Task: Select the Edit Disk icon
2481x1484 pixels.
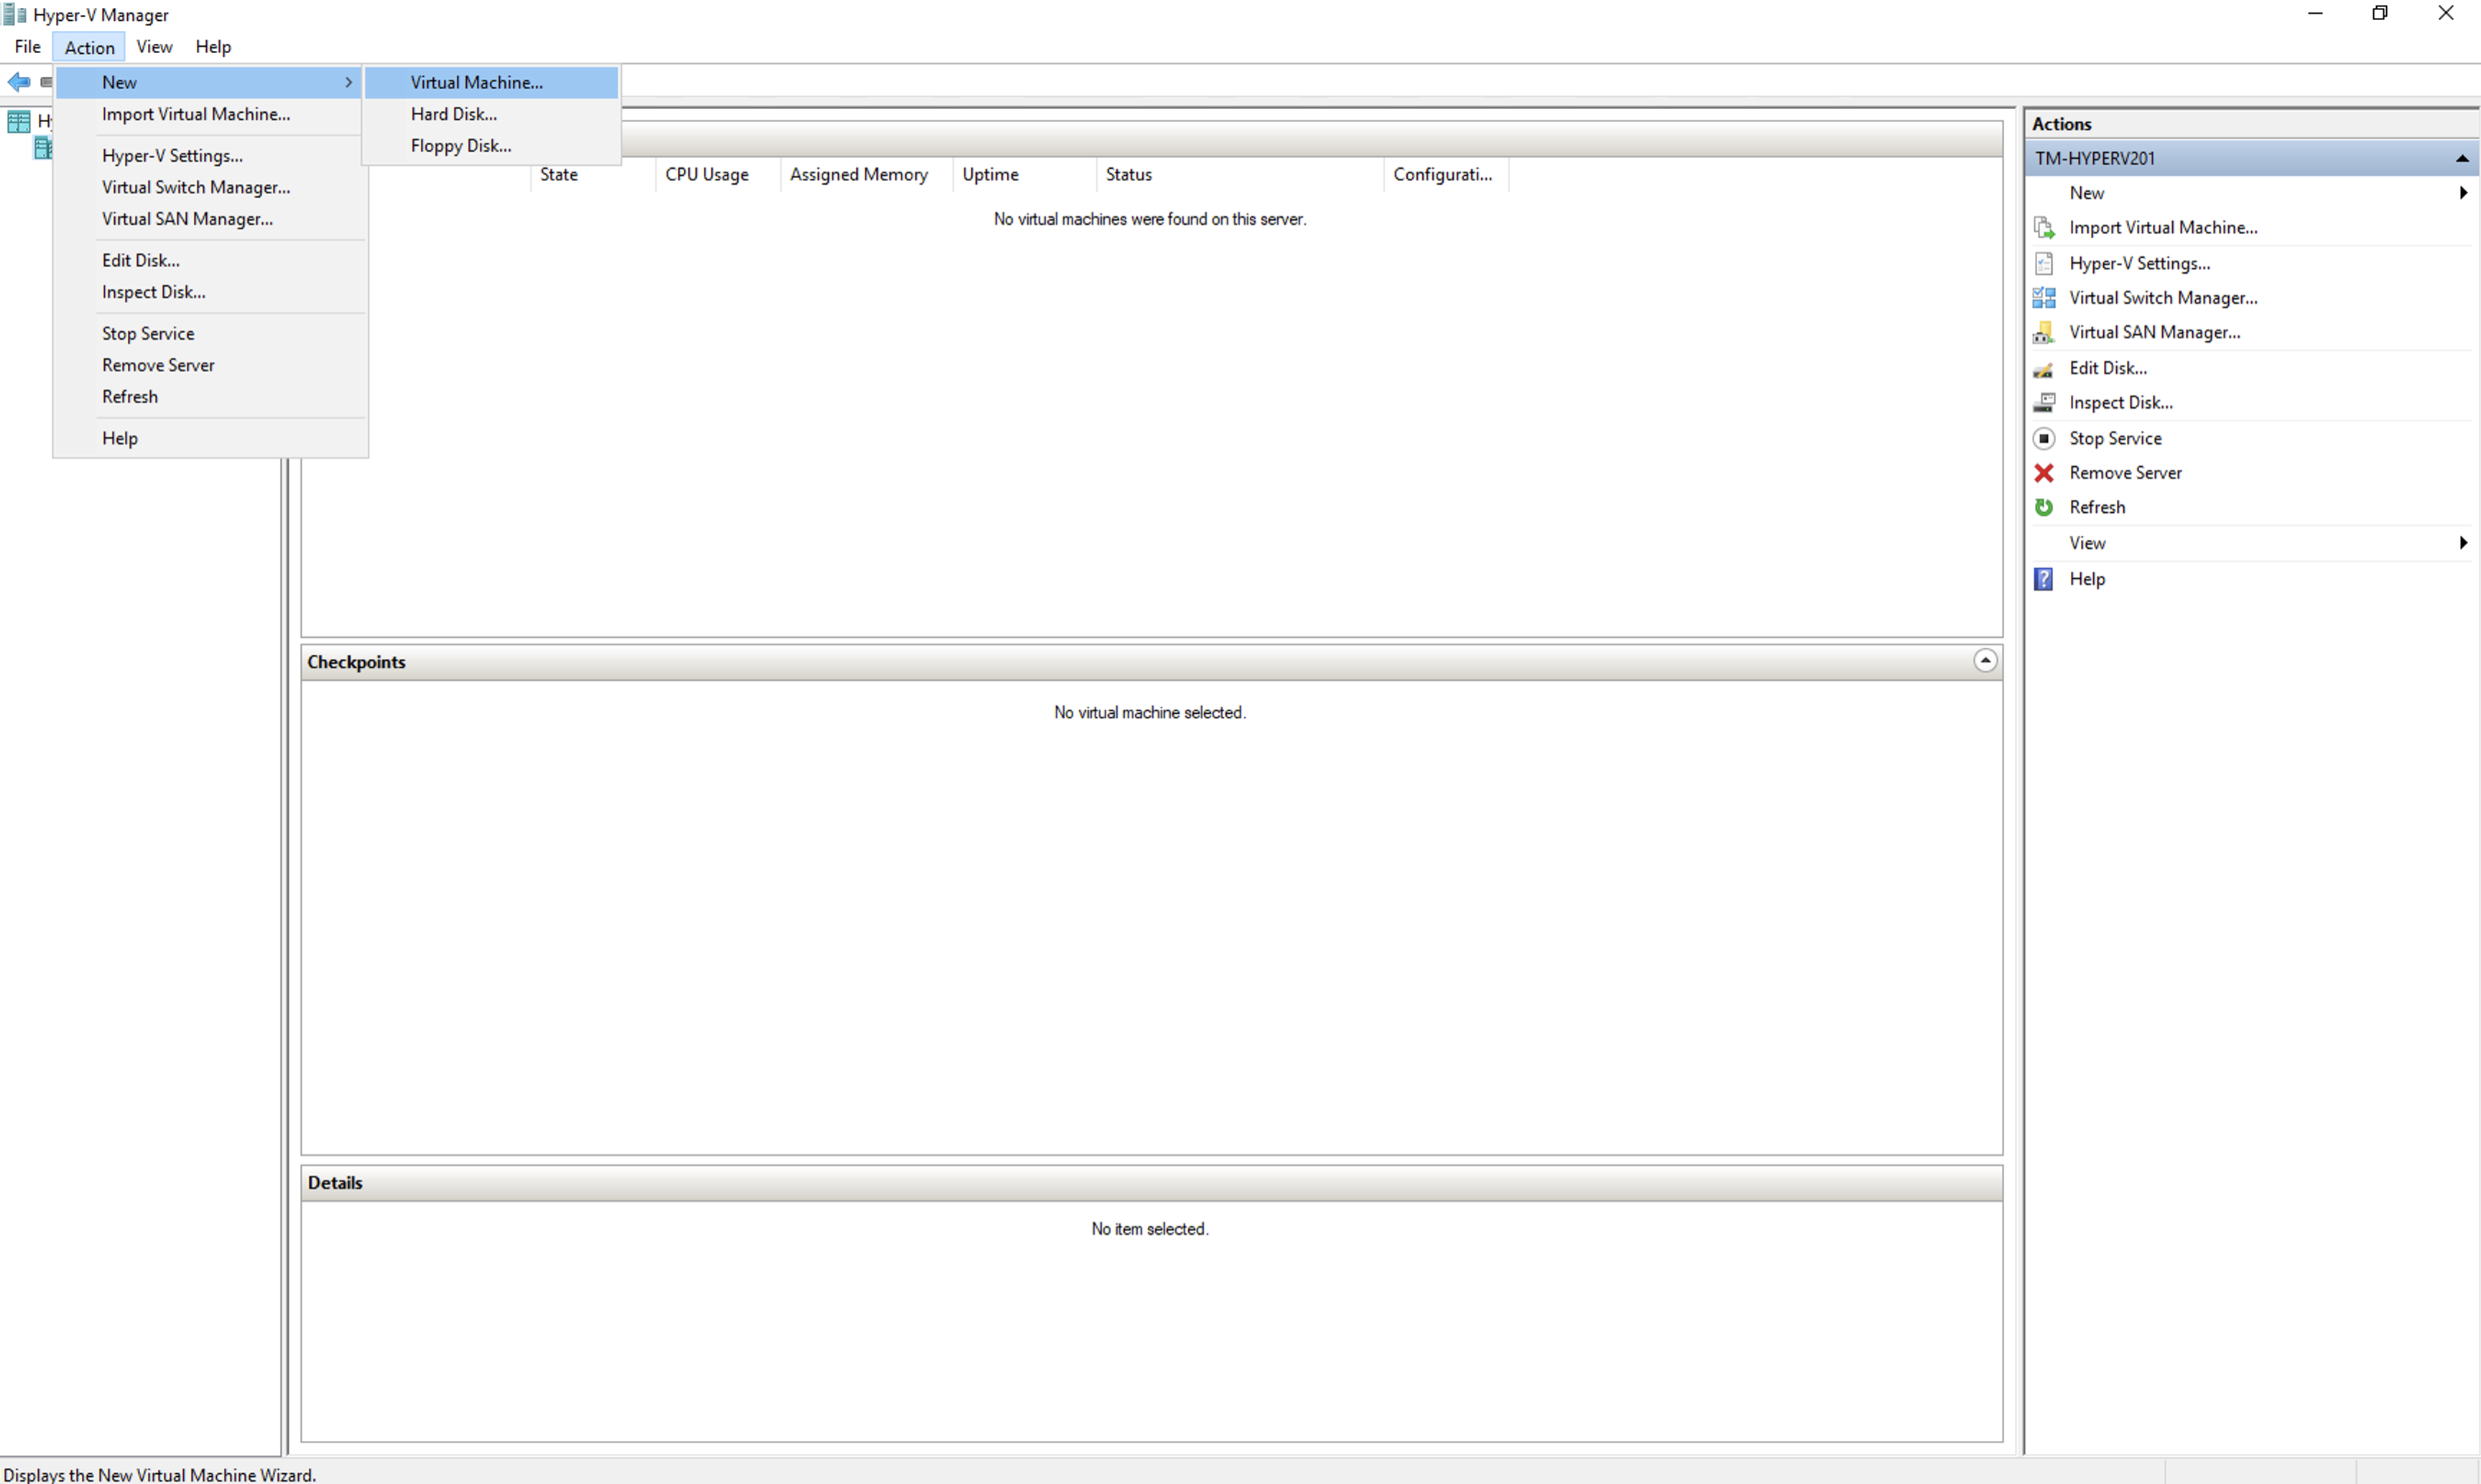Action: (x=2044, y=368)
